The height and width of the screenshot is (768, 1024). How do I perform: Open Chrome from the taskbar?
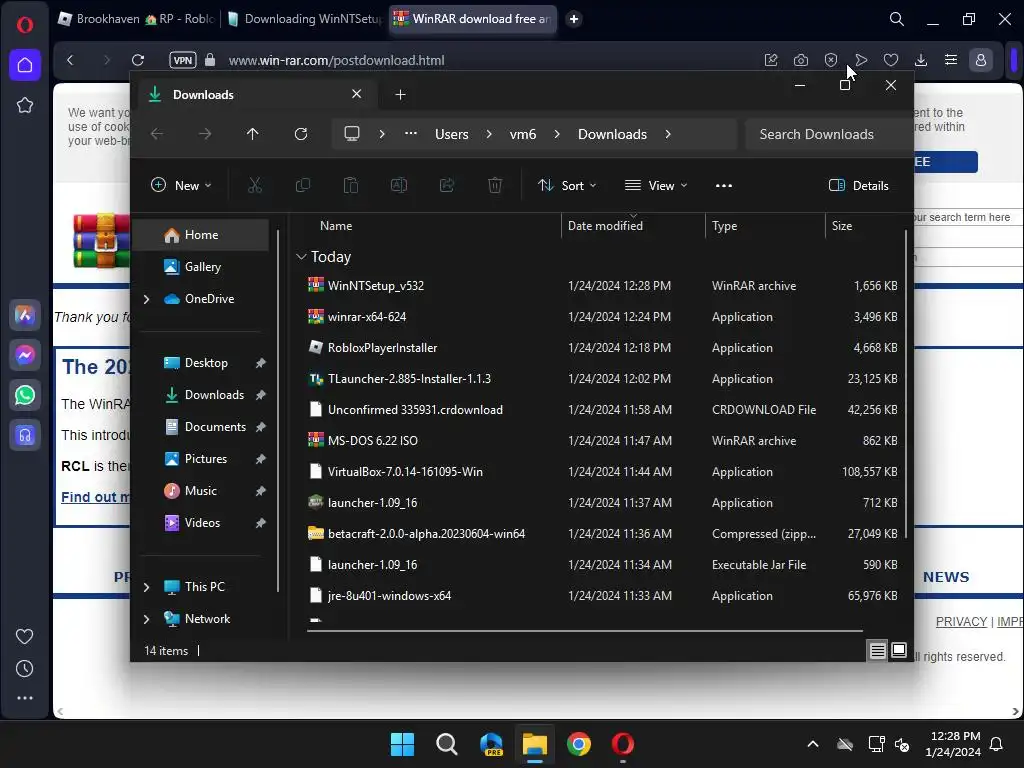(579, 744)
